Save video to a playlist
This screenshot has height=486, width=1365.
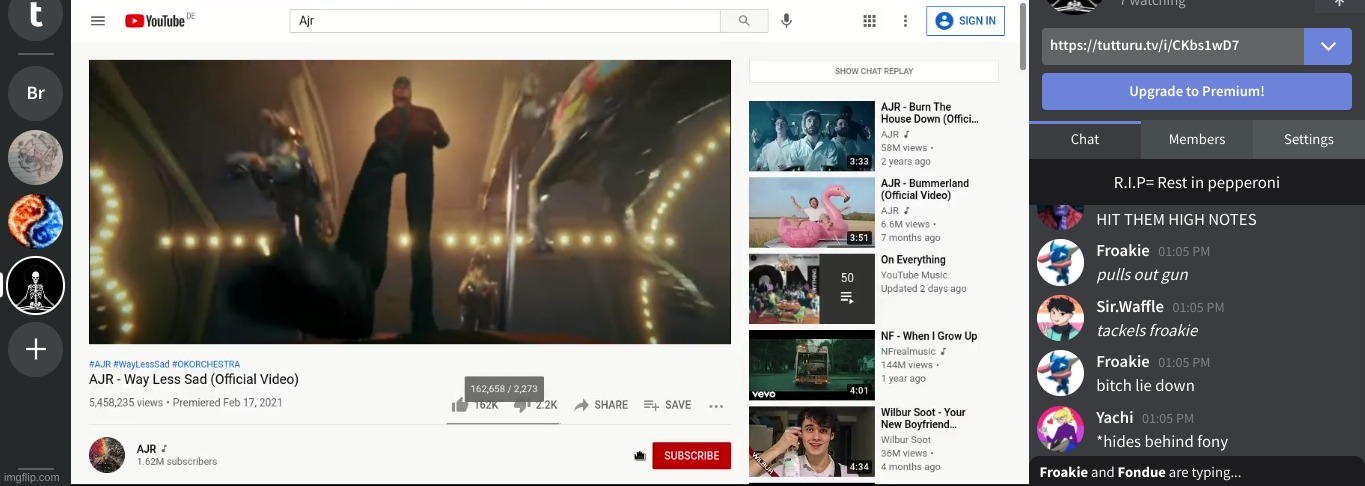(x=667, y=405)
